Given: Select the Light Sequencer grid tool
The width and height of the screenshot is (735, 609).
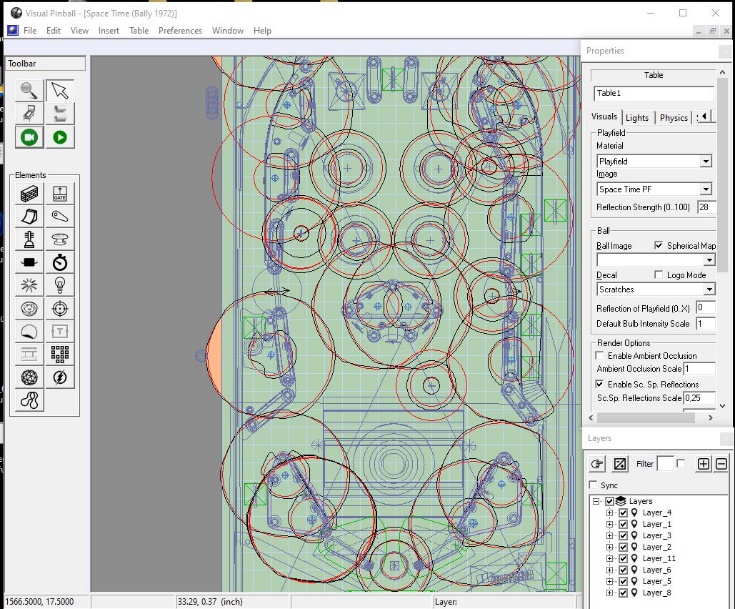Looking at the screenshot, I should 60,354.
